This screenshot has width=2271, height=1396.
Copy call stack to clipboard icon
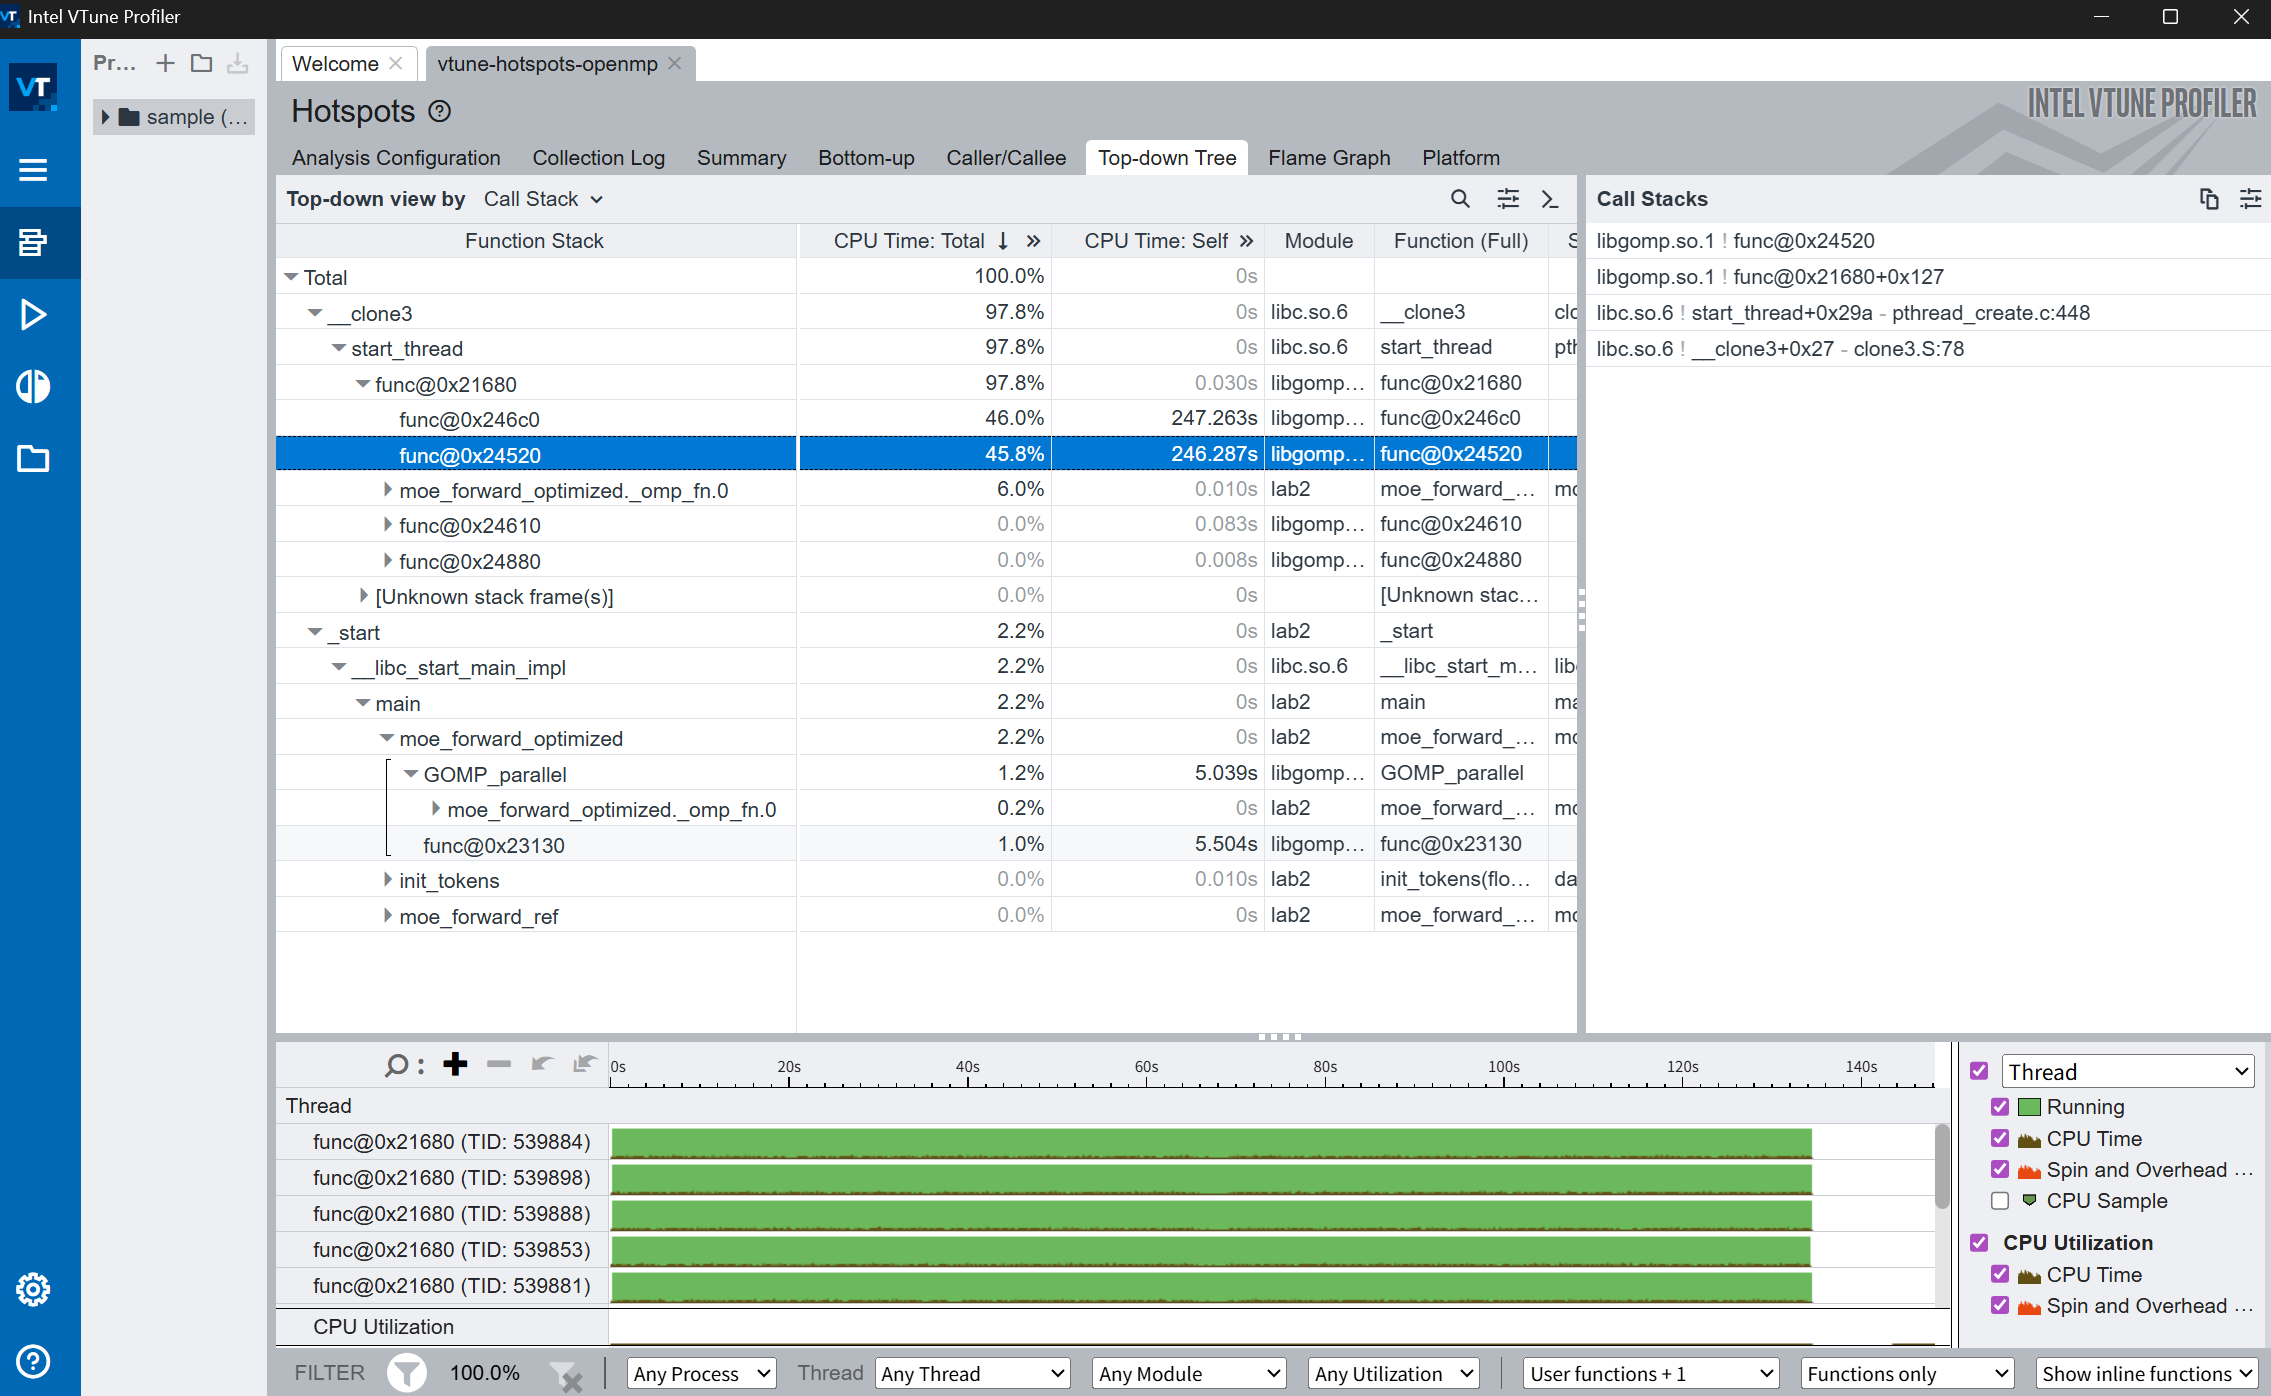(x=2209, y=199)
